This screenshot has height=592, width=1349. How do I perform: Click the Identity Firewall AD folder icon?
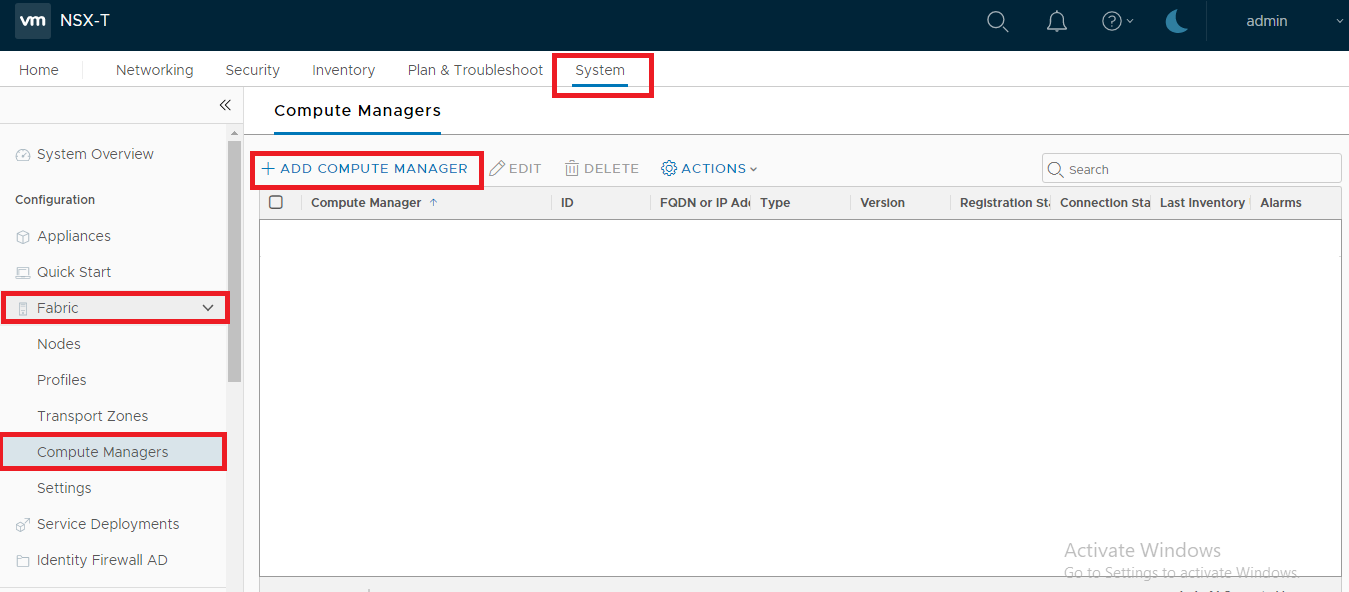[23, 561]
